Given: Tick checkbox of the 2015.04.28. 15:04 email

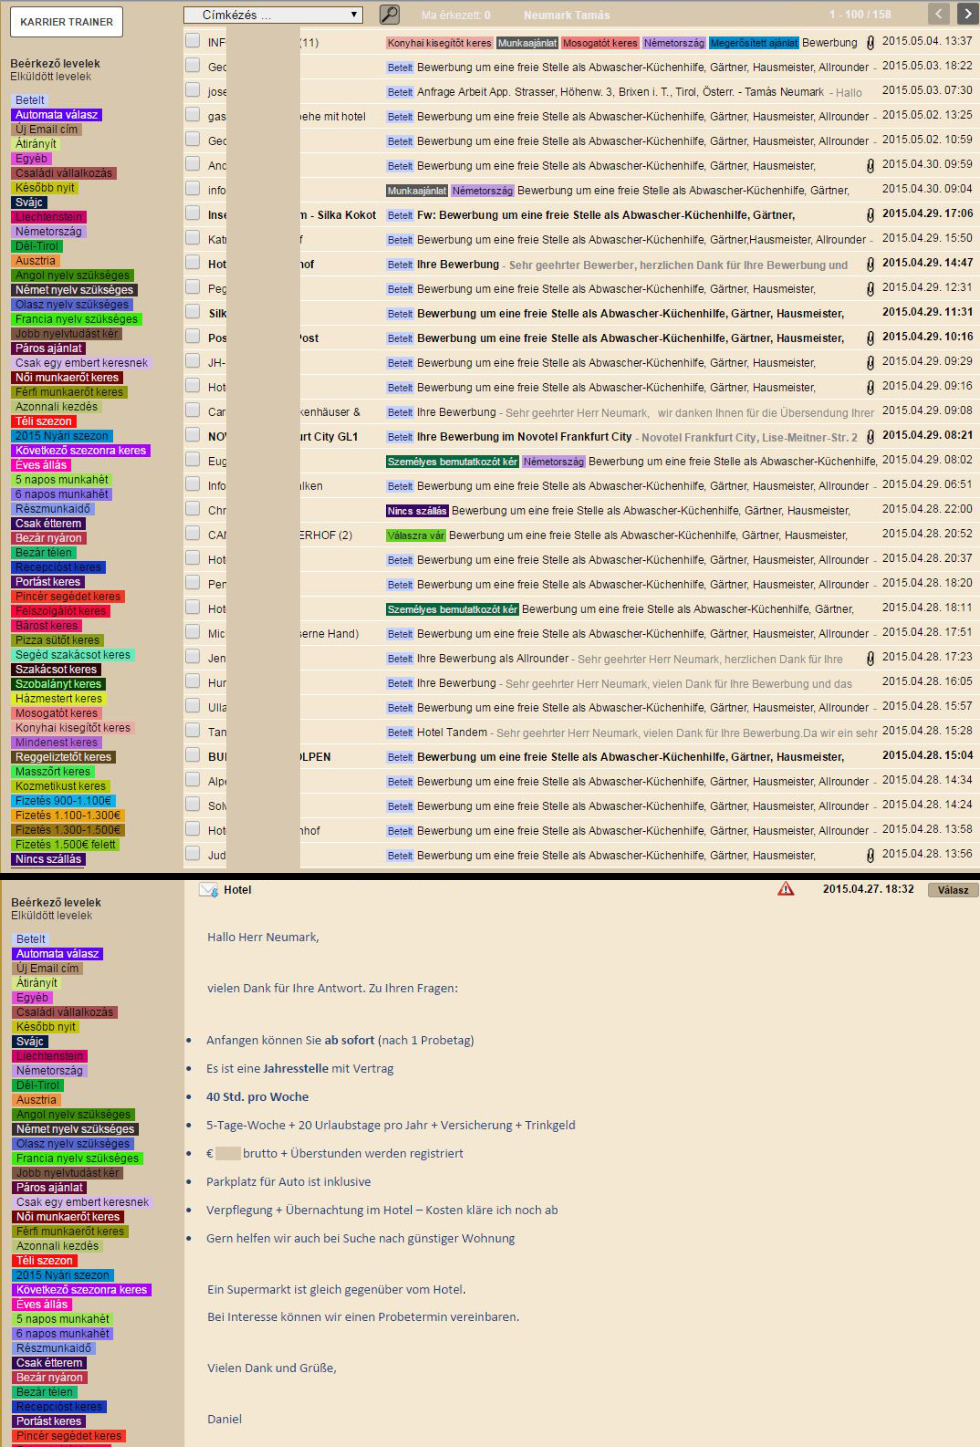Looking at the screenshot, I should (192, 755).
